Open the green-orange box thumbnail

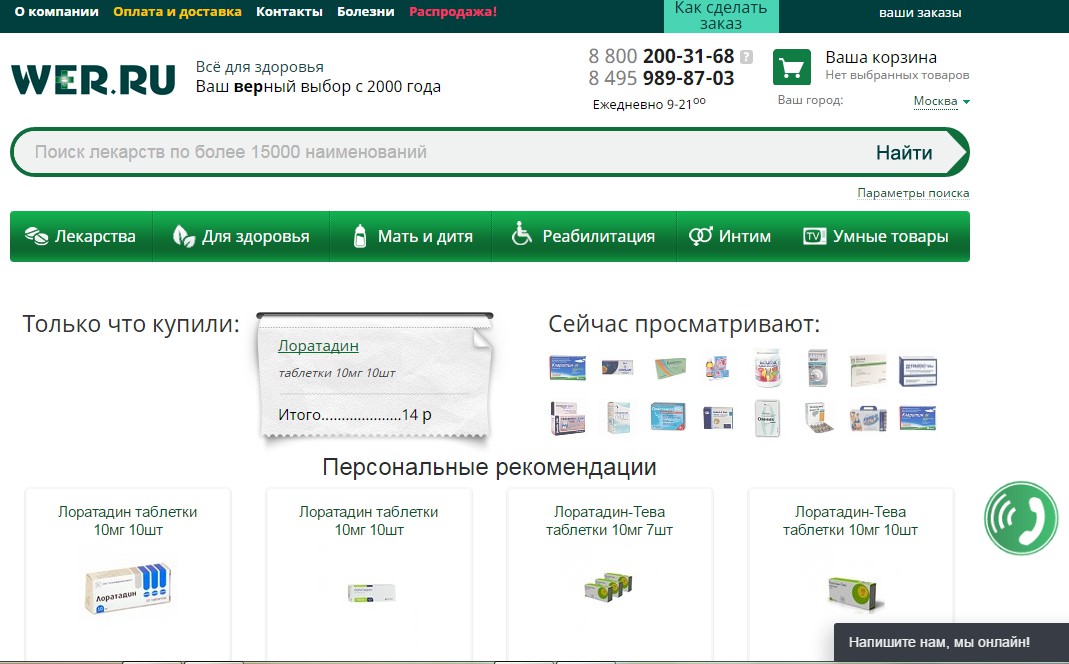[671, 368]
